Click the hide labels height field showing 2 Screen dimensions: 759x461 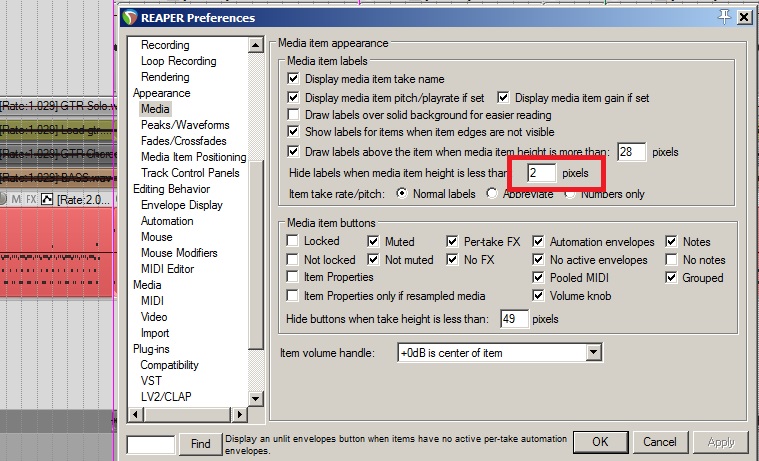(542, 173)
